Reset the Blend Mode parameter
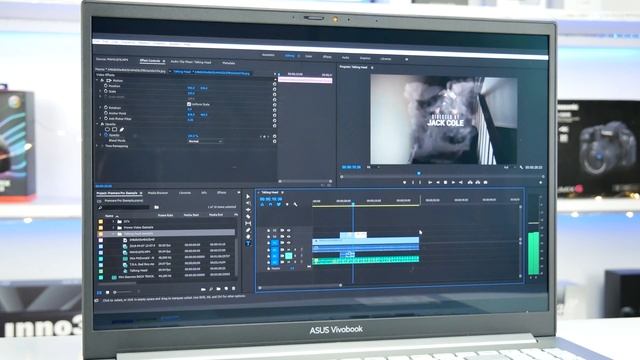Screen dimensions: 640x360 click(274, 141)
